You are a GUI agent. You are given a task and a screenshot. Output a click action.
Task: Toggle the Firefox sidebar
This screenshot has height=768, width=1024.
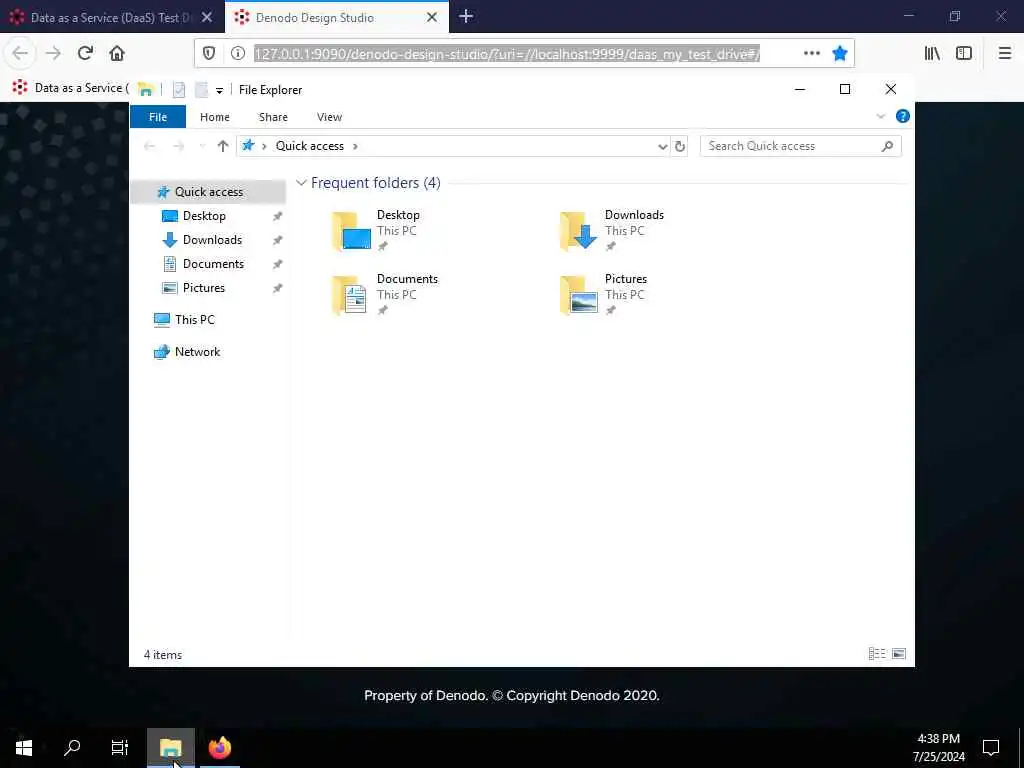tap(964, 54)
